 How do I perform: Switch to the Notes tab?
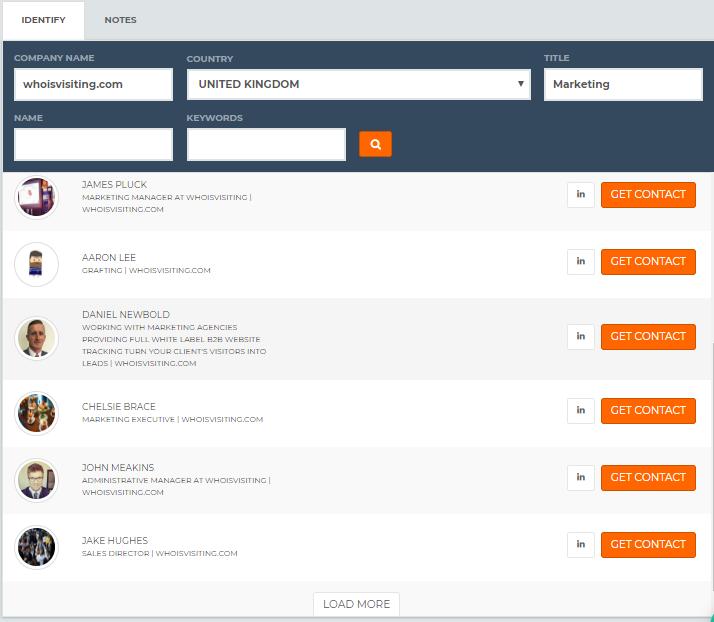point(120,20)
